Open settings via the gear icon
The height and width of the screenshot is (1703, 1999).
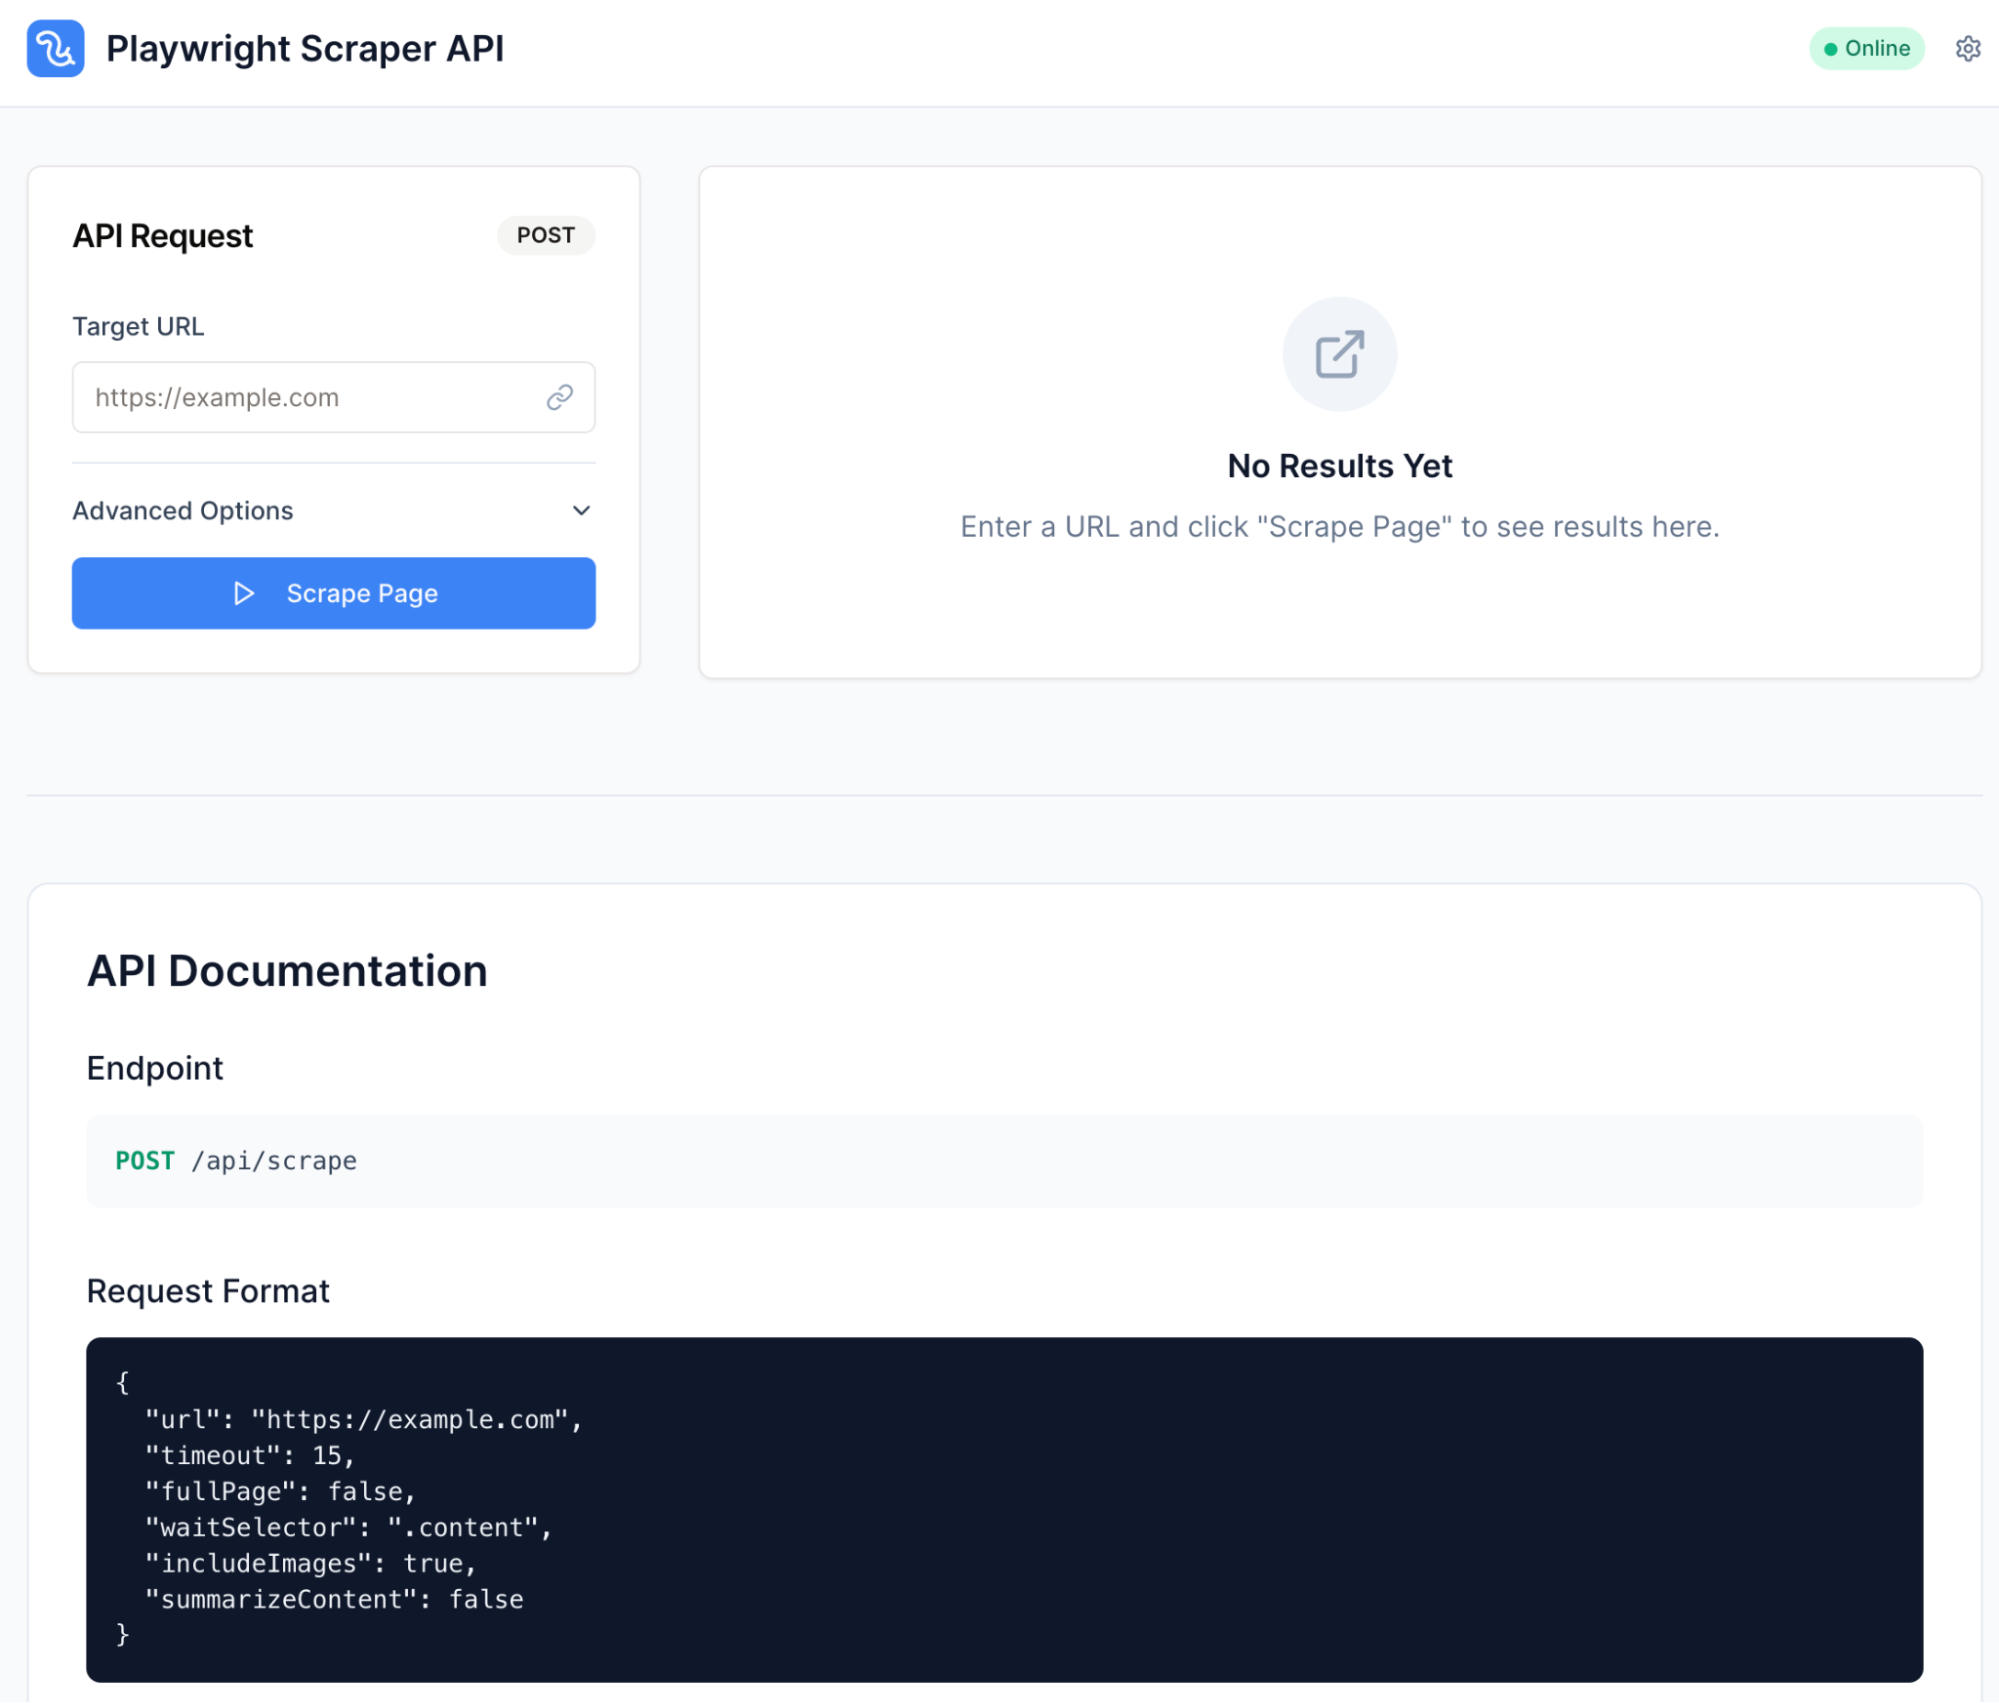(1967, 48)
